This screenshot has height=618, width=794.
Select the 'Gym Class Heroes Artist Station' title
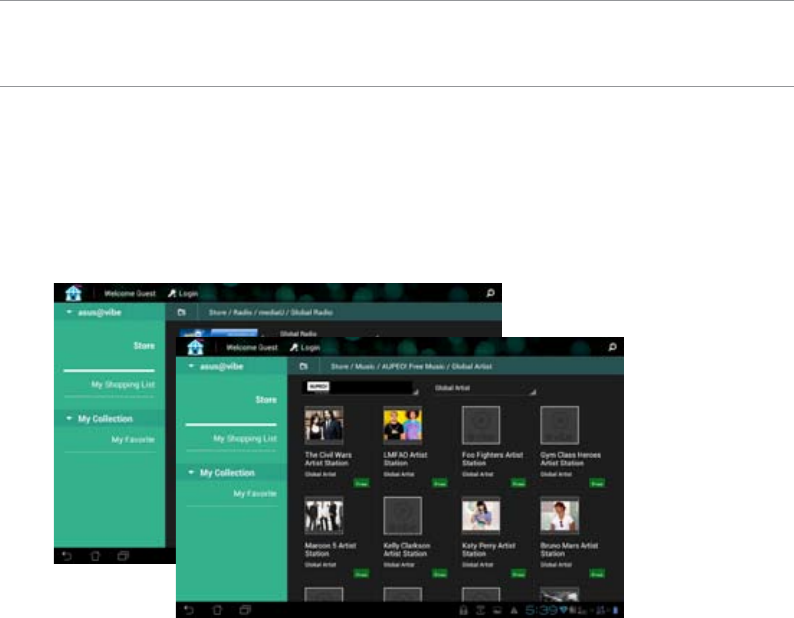pyautogui.click(x=570, y=459)
